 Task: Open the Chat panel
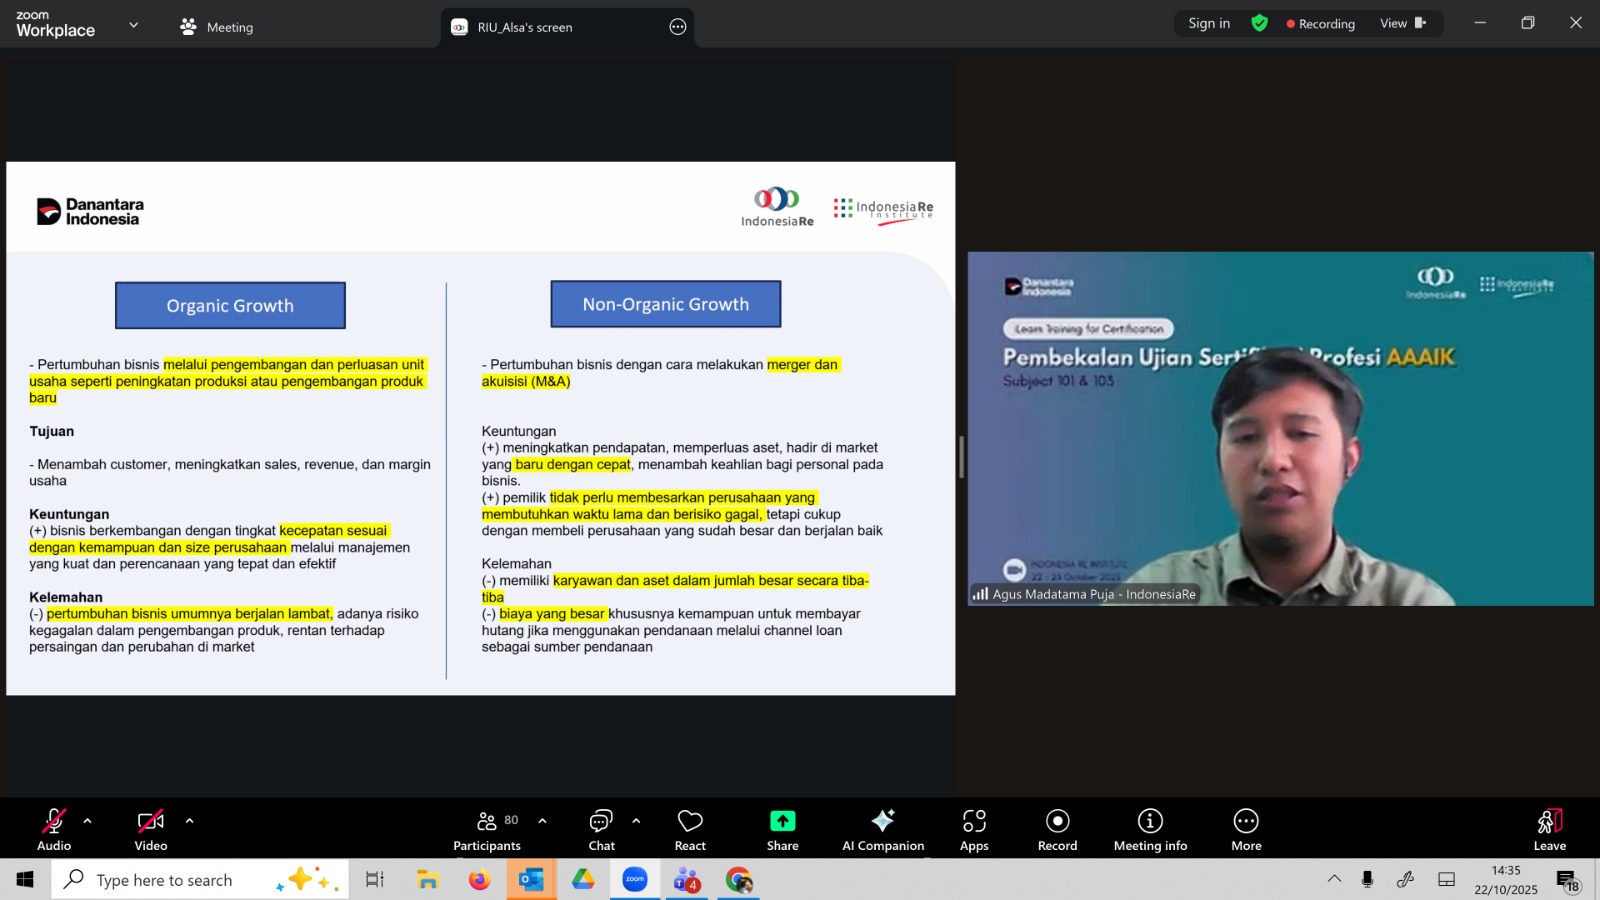601,830
